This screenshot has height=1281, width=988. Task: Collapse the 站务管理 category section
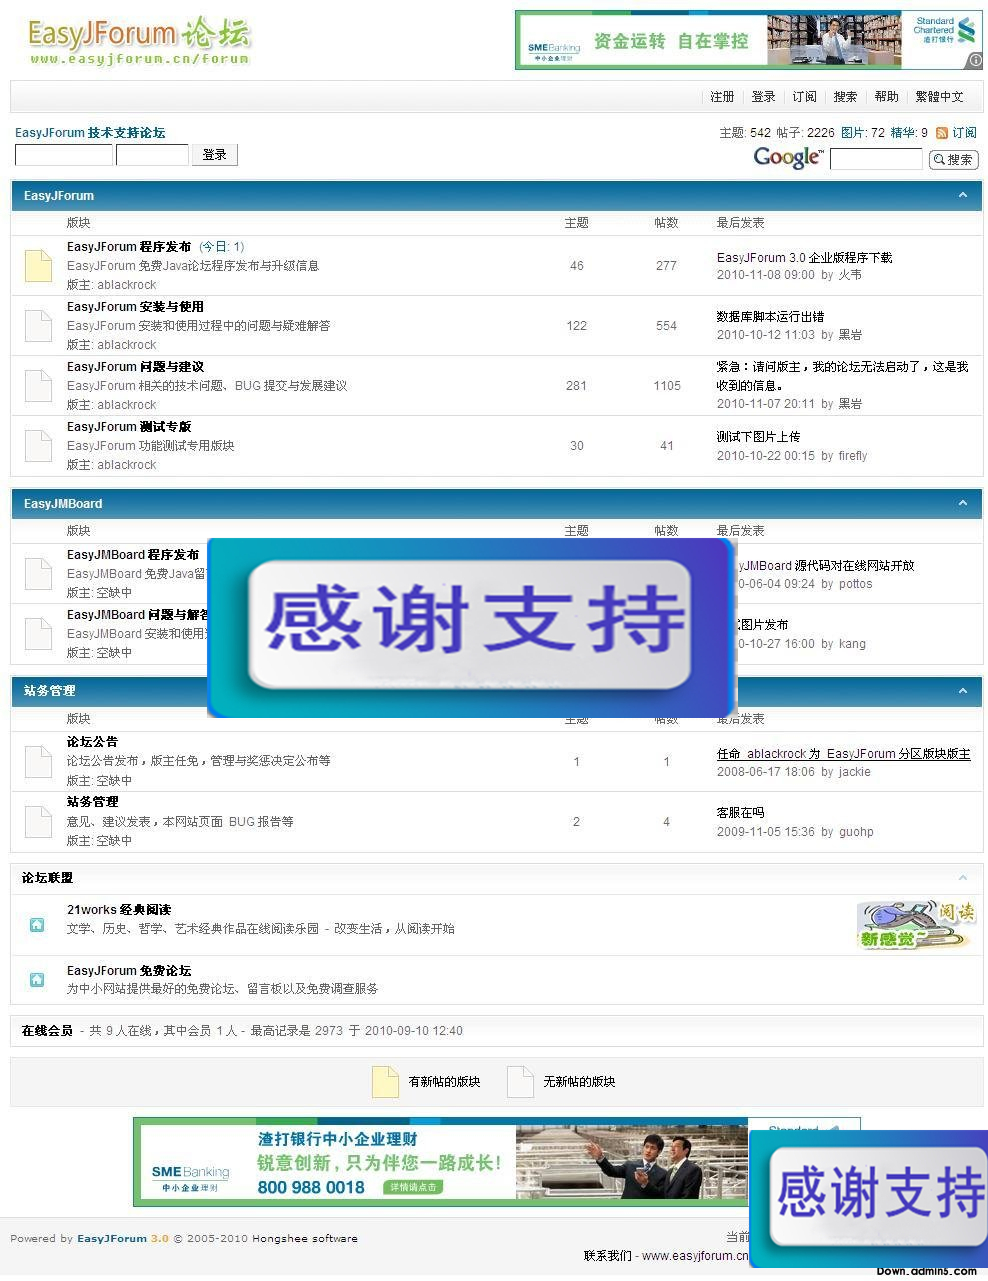[963, 691]
